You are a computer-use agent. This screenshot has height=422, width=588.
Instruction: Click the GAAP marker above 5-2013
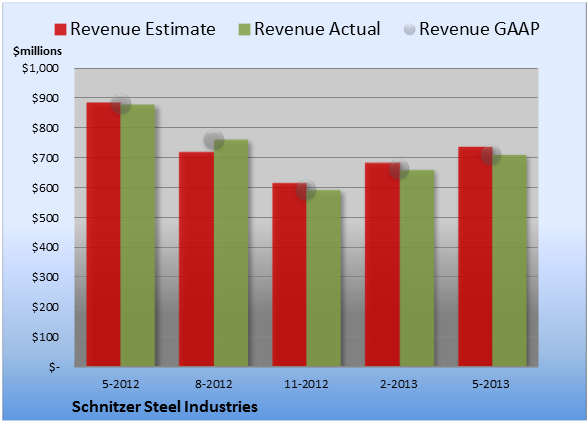(x=491, y=155)
